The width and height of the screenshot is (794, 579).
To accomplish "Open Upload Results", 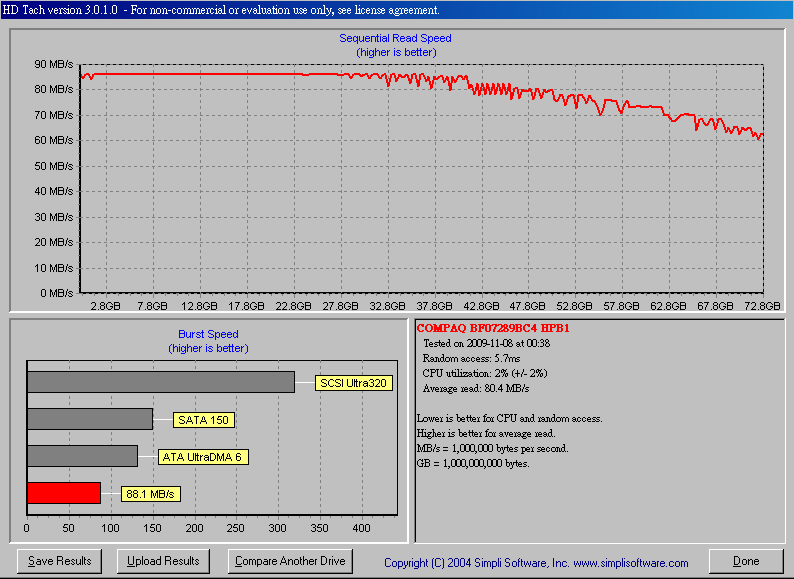I will (x=163, y=561).
